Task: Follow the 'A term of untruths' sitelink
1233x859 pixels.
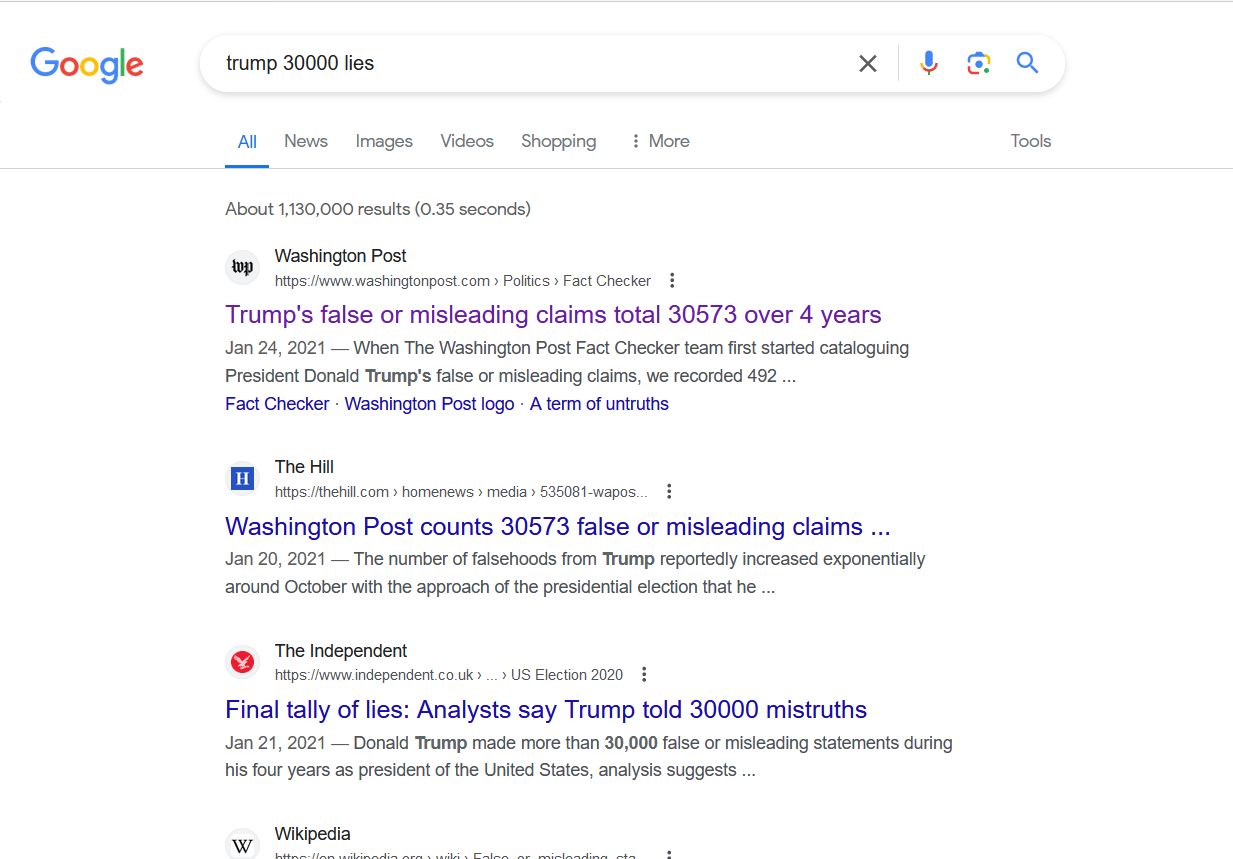Action: [x=599, y=404]
